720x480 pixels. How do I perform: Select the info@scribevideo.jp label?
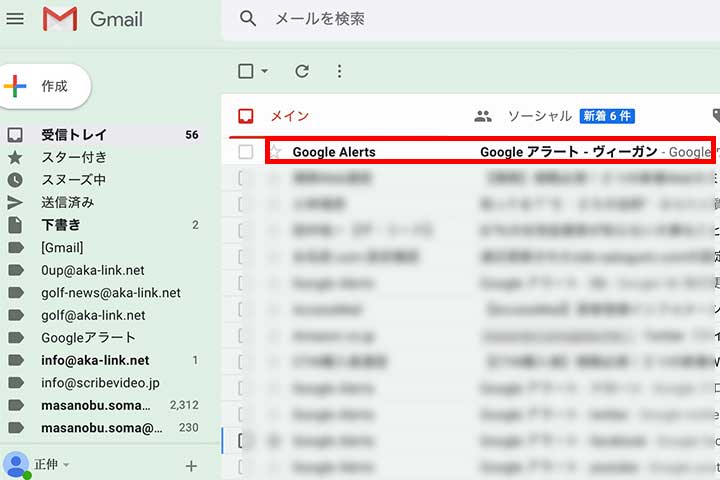tap(101, 383)
